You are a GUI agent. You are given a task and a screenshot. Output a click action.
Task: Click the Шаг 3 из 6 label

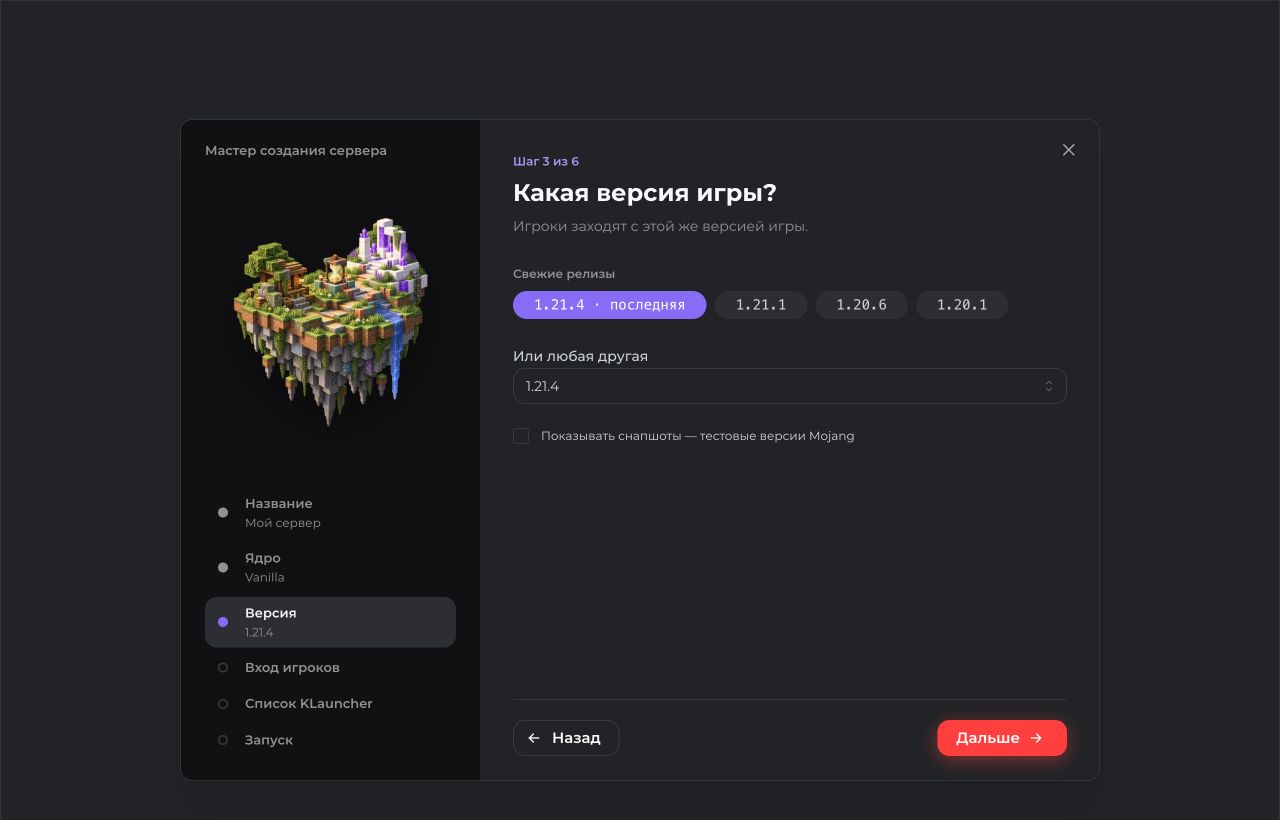tap(546, 161)
